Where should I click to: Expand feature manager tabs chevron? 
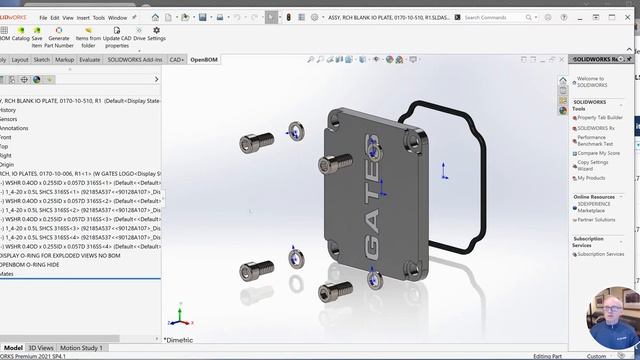(156, 79)
